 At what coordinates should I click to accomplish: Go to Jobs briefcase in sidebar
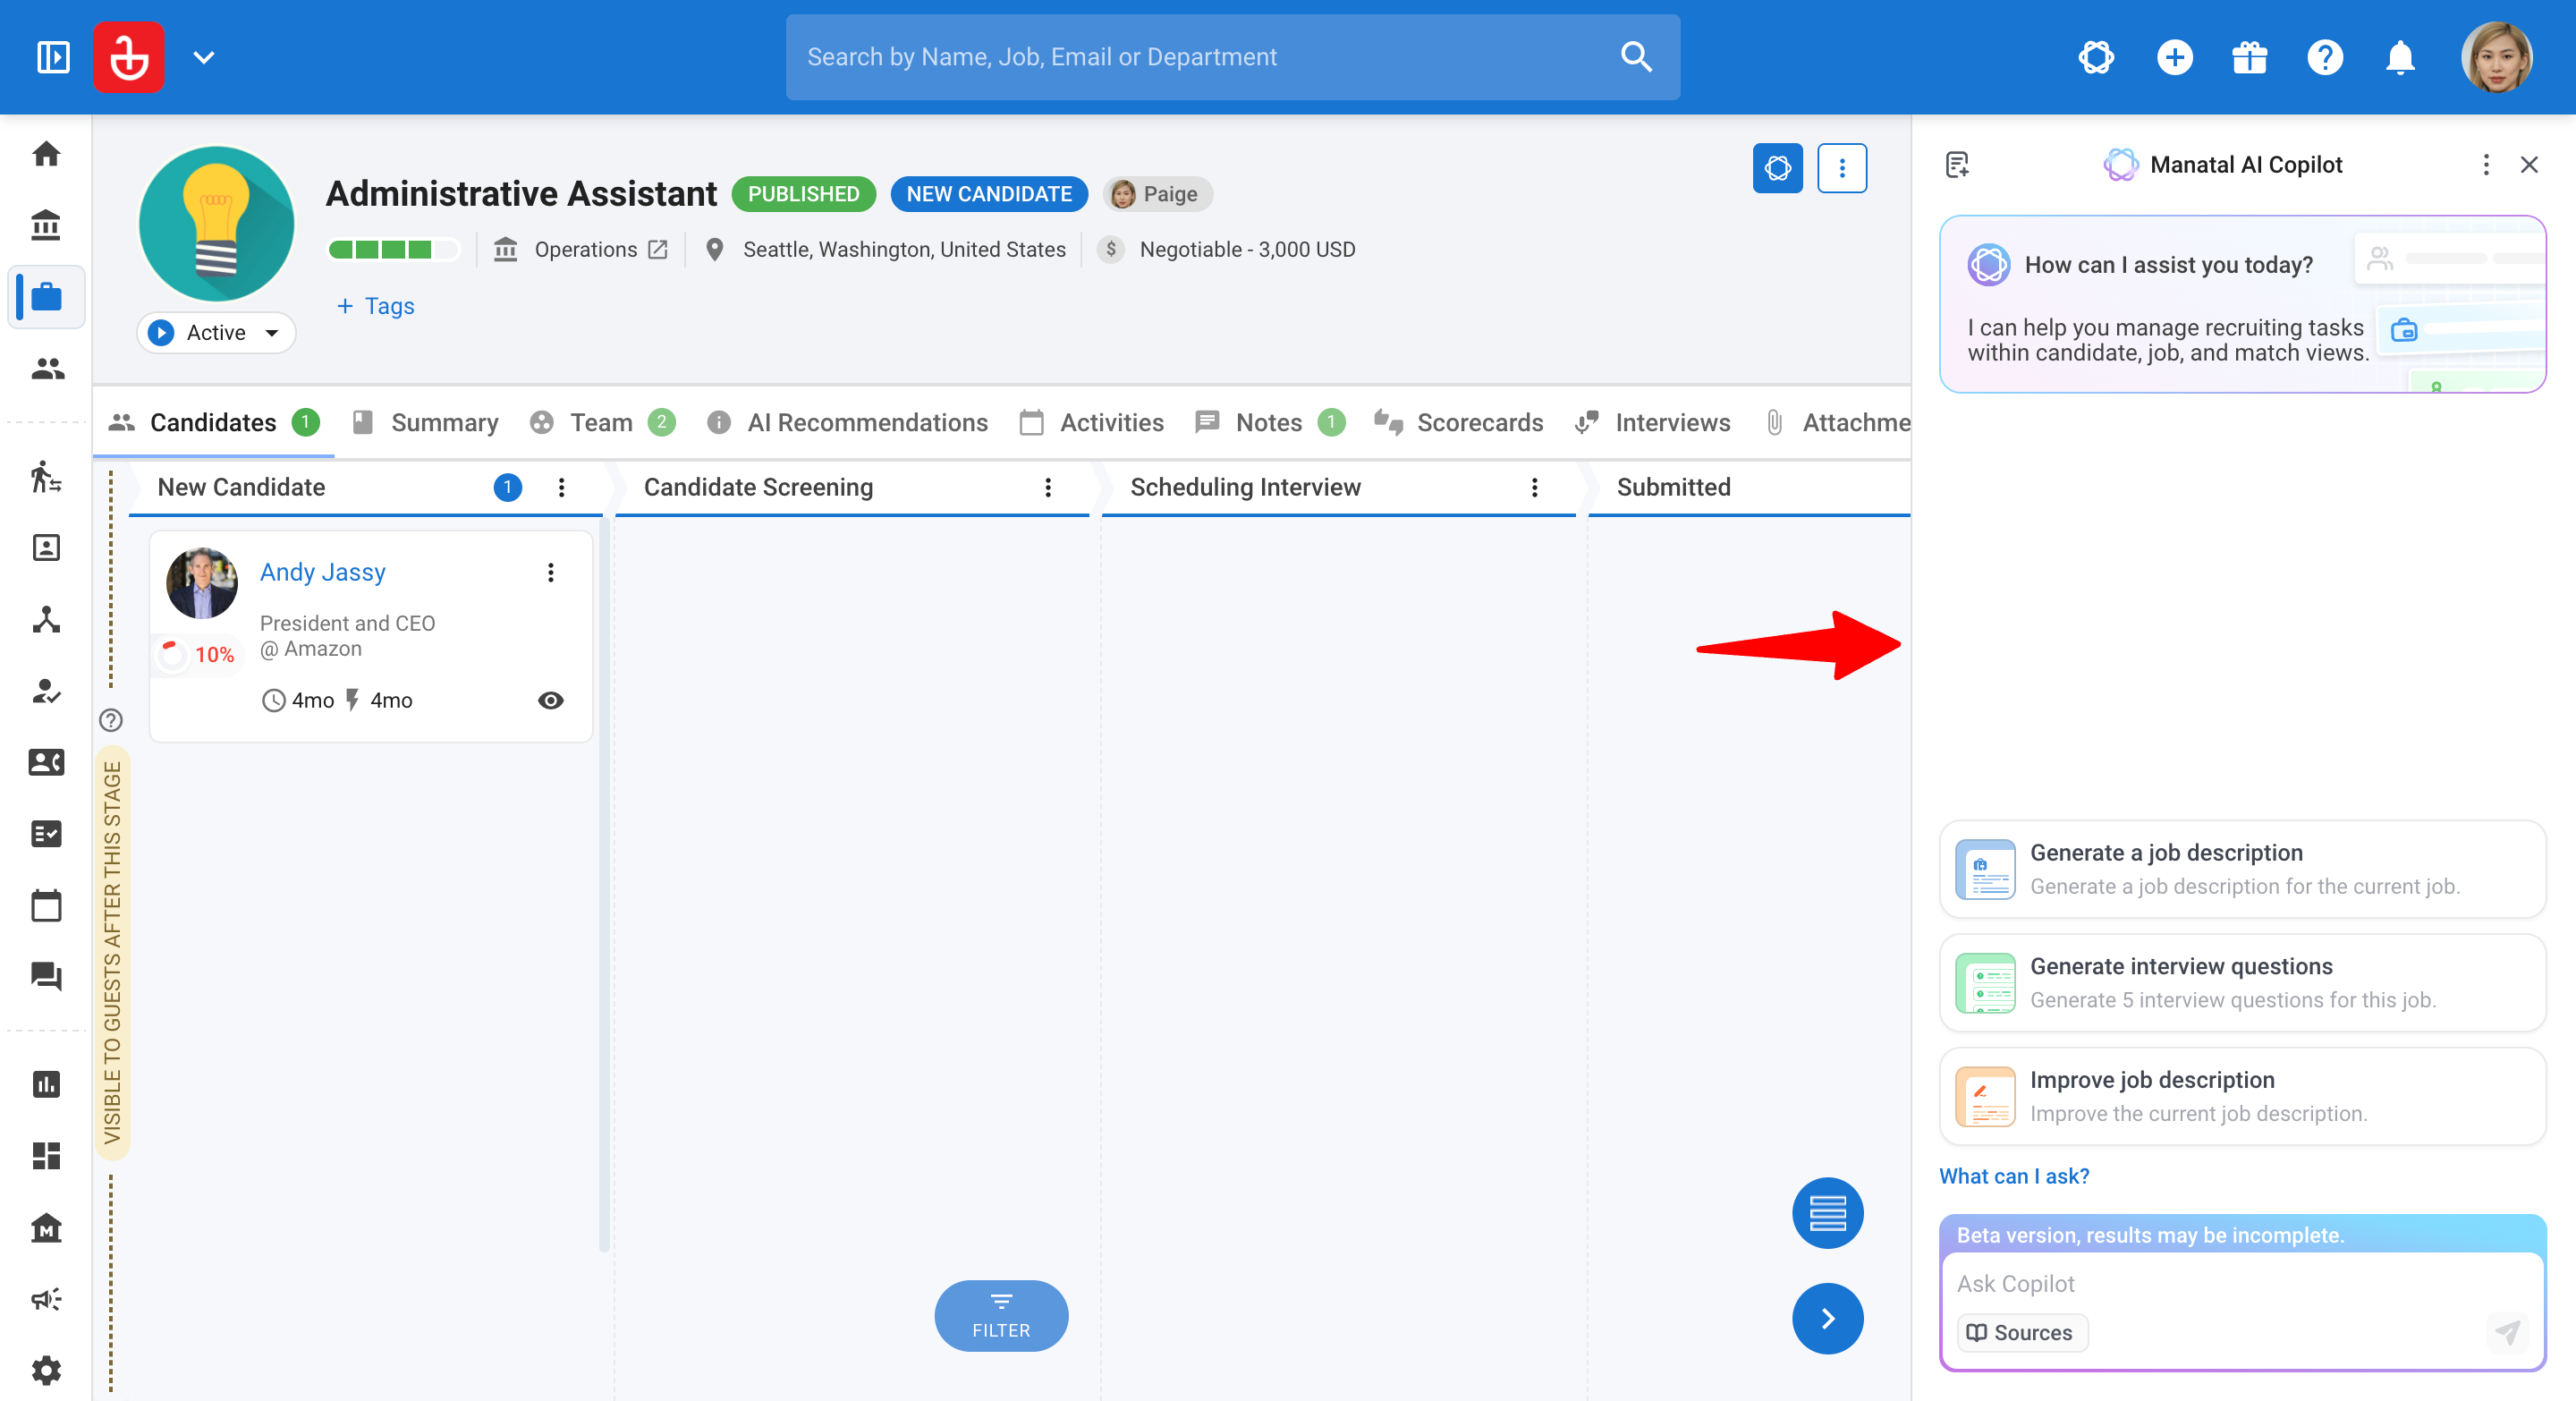pos(46,297)
